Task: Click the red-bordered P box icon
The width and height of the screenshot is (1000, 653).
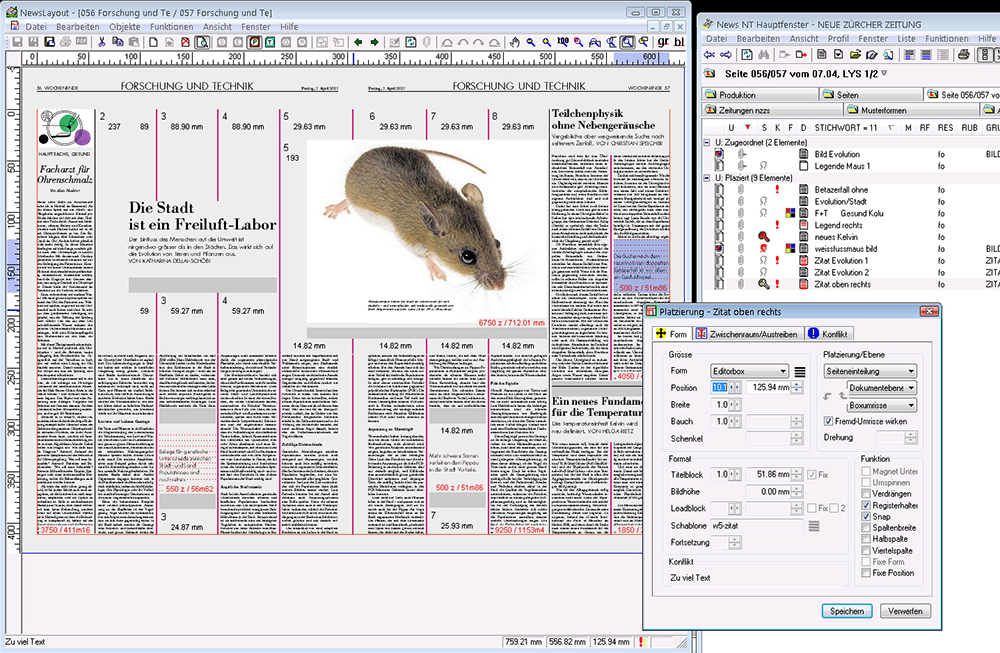Action: pyautogui.click(x=254, y=42)
